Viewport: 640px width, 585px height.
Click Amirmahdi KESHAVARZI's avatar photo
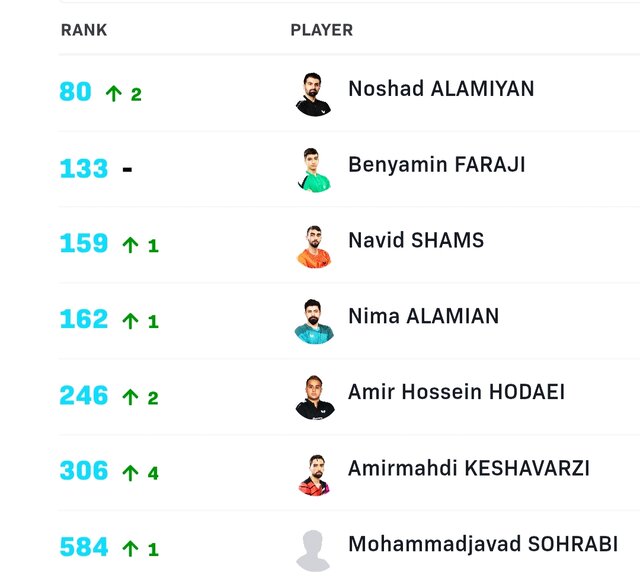(314, 473)
